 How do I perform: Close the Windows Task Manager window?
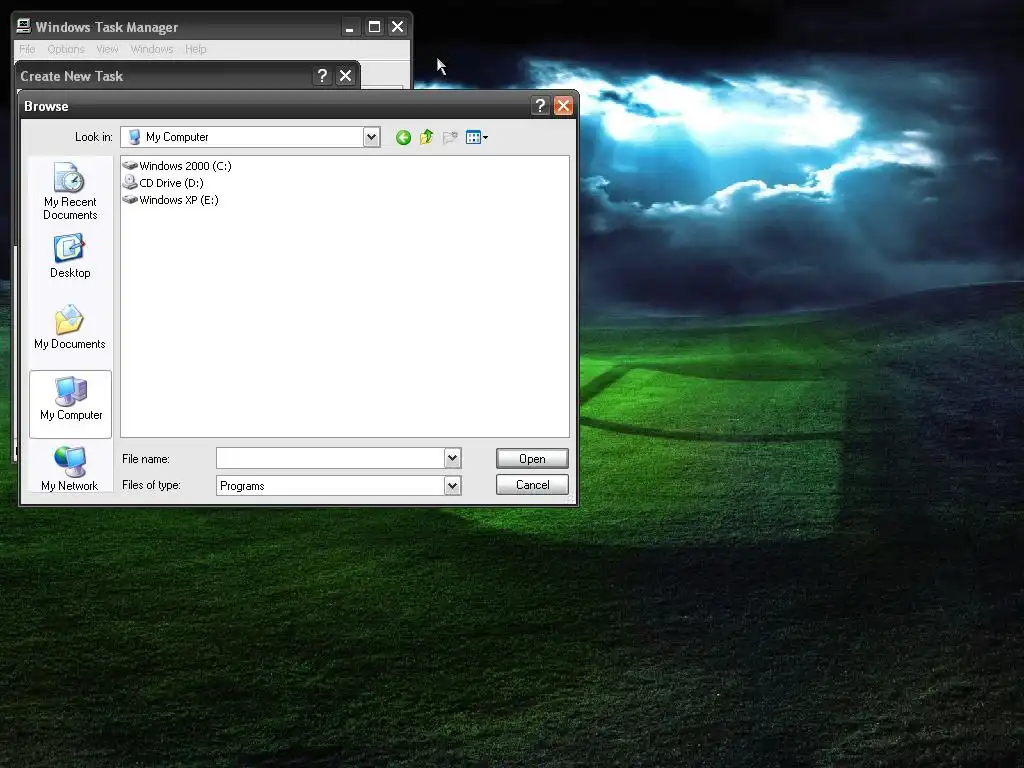point(397,27)
